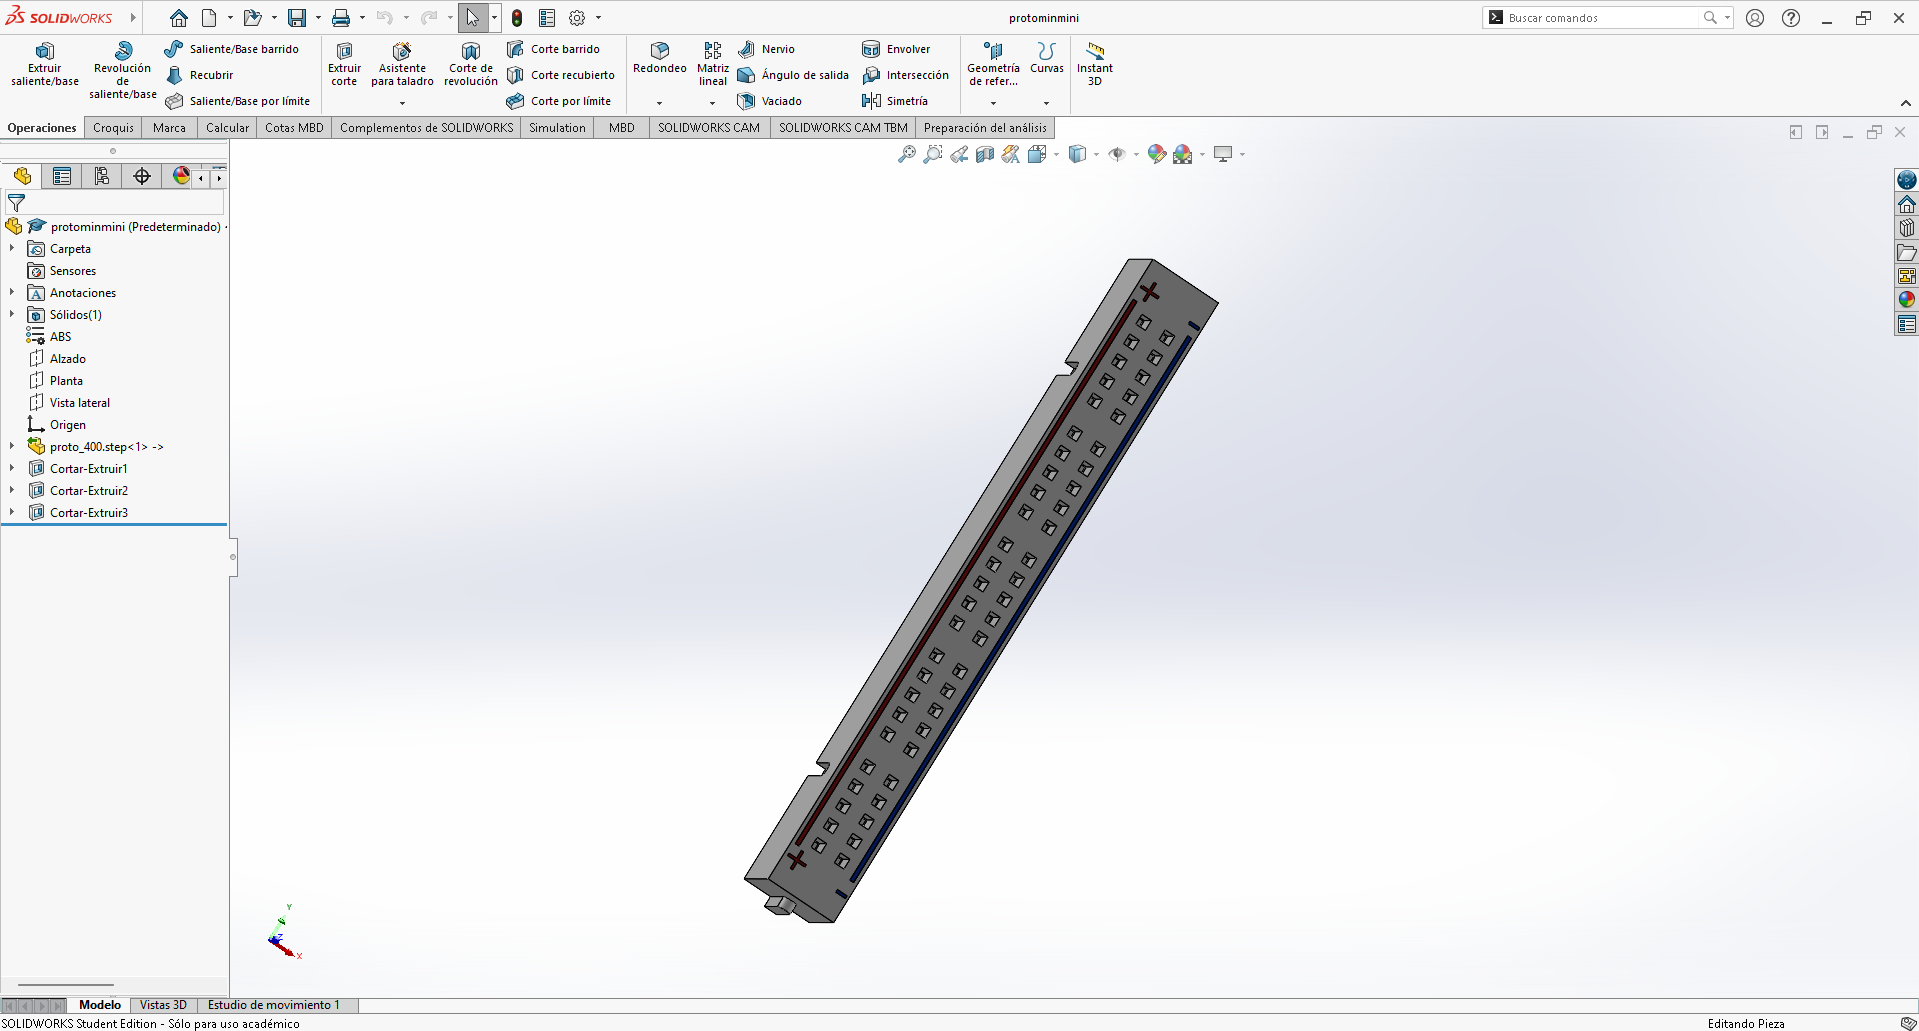Open the DimXpertManager tab icon
Viewport: 1919px width, 1031px height.
pyautogui.click(x=142, y=177)
